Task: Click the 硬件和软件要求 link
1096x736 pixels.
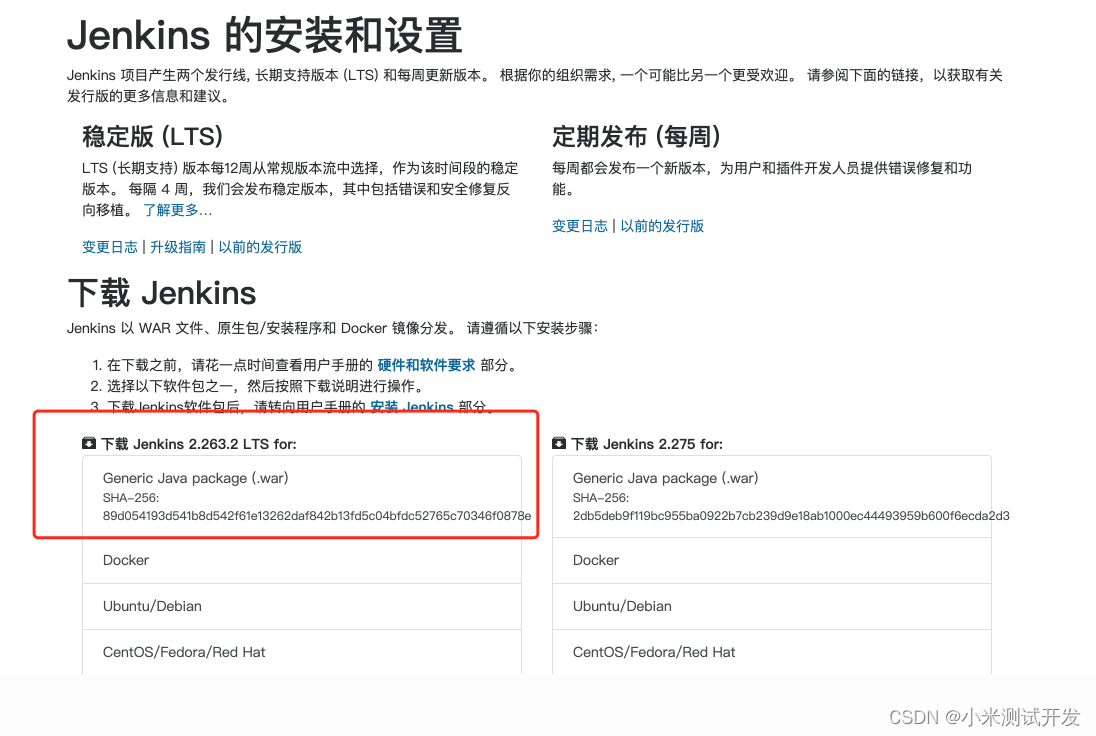Action: [x=427, y=364]
